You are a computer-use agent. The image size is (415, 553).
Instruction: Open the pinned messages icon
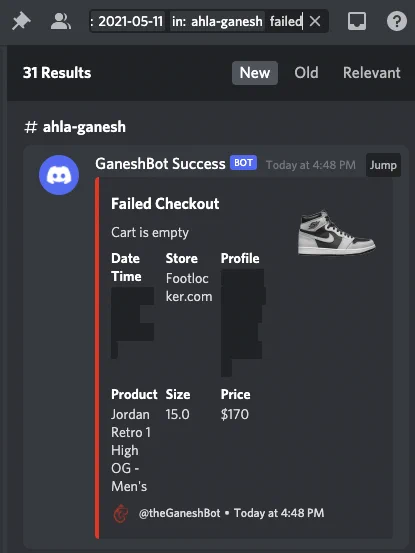coord(21,22)
